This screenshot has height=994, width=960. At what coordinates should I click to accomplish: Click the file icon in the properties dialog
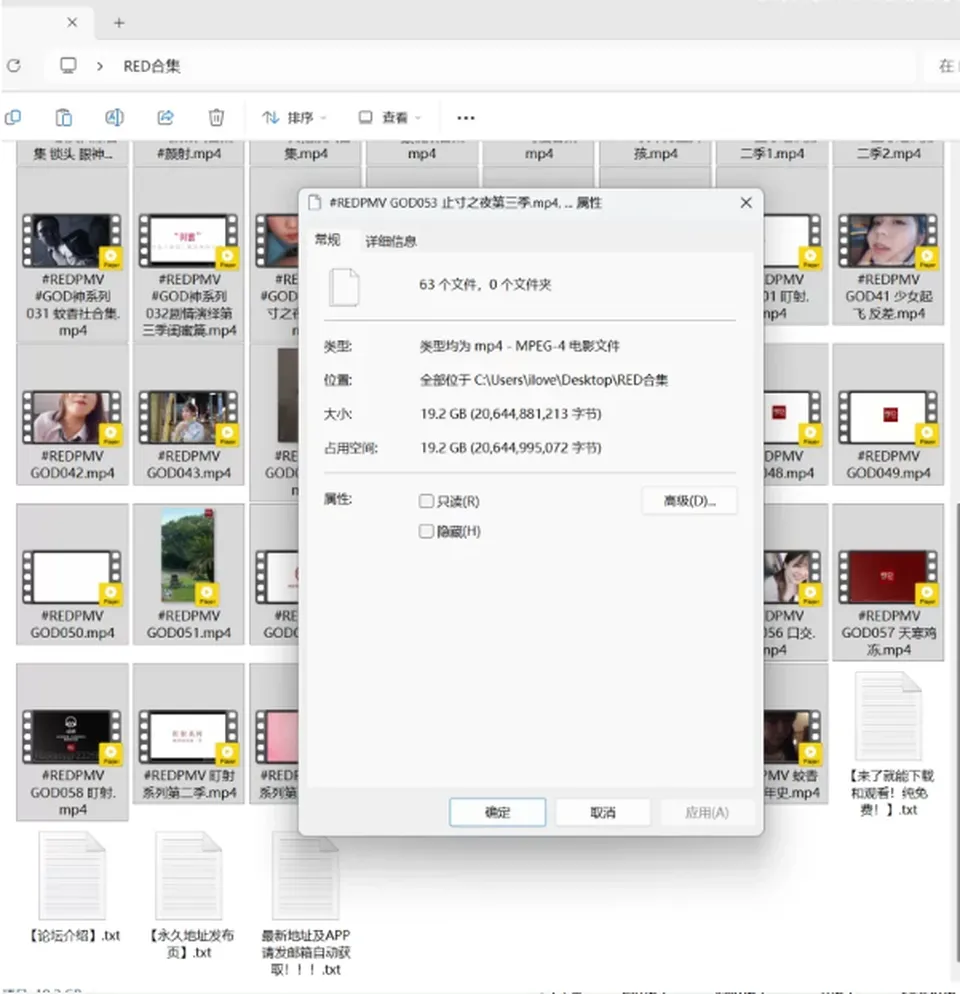[x=344, y=287]
